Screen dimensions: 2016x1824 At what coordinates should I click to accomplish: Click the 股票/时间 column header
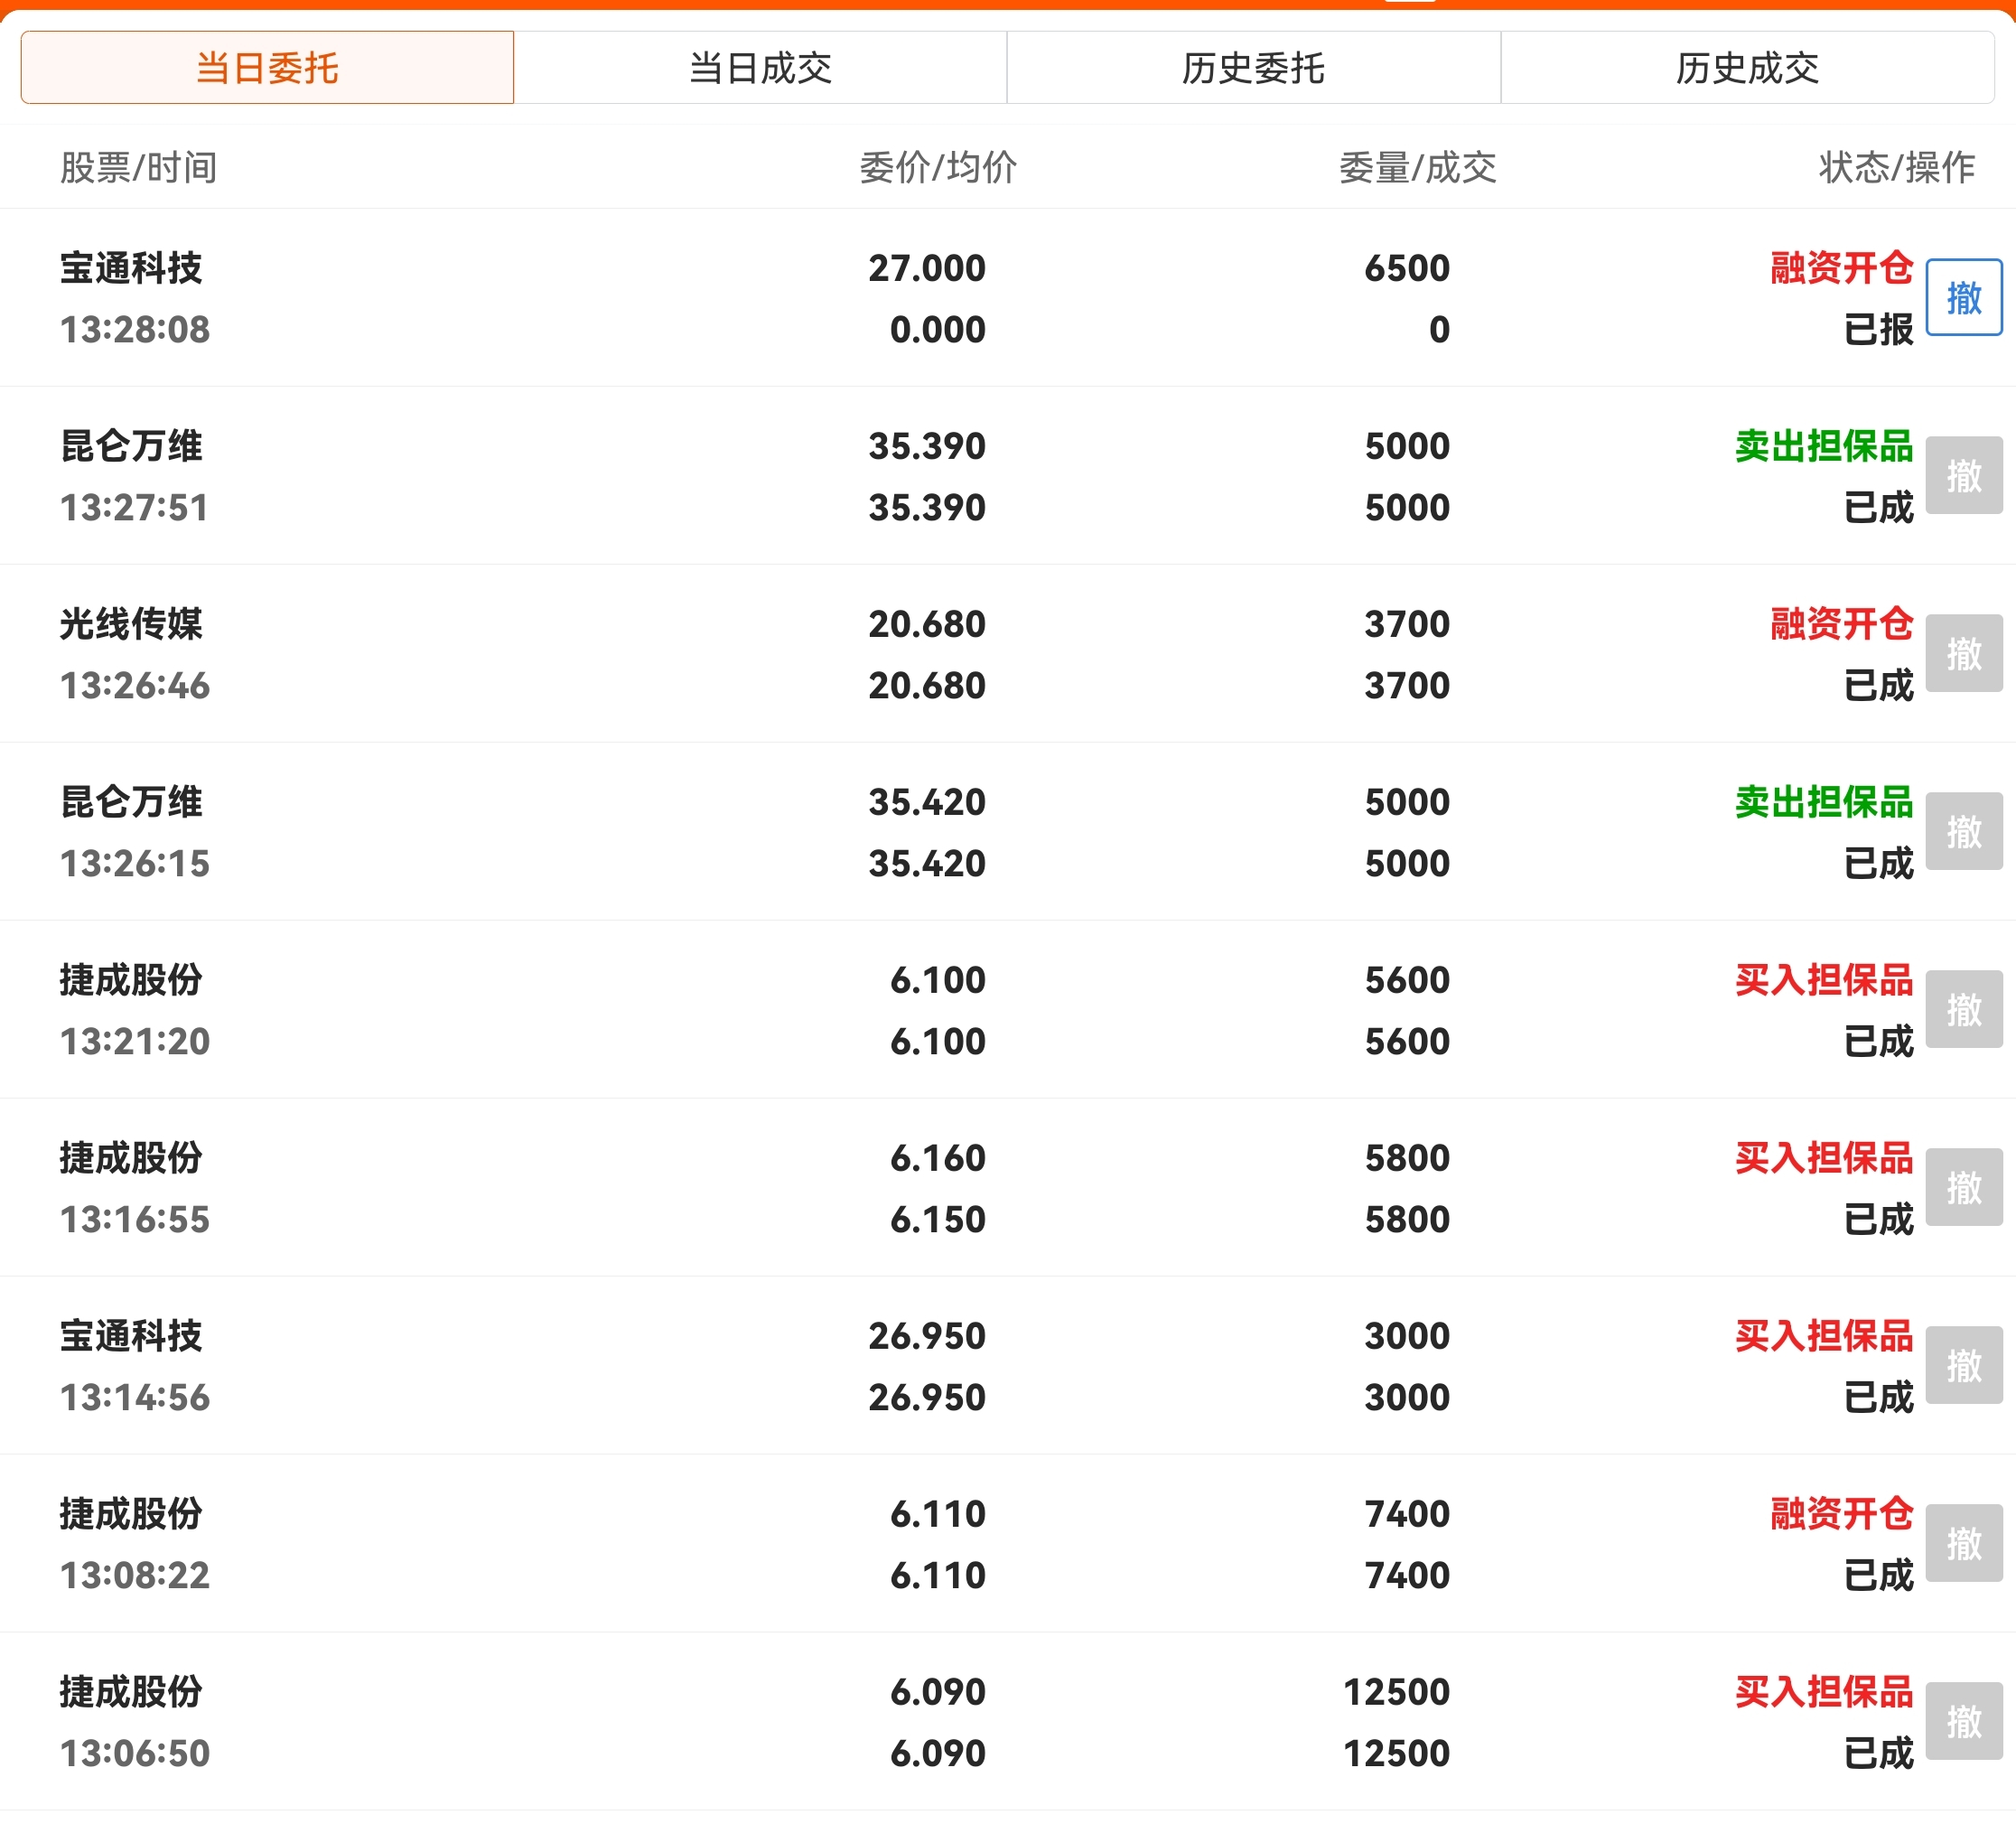[138, 167]
